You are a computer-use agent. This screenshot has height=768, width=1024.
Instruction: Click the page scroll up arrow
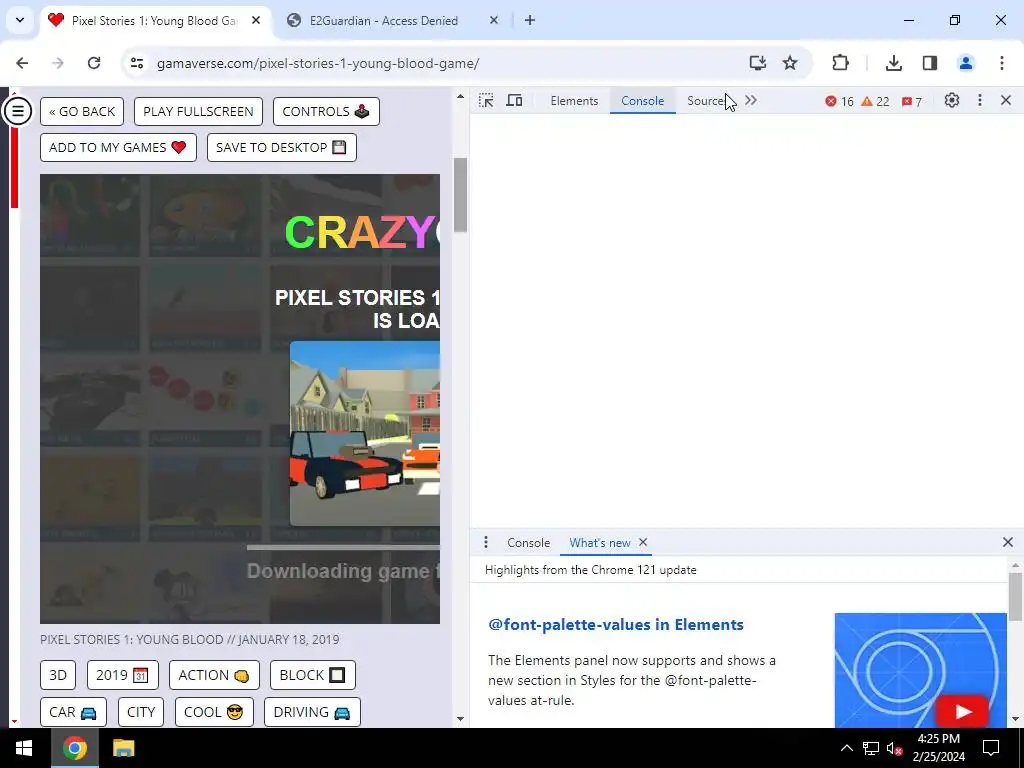(460, 97)
